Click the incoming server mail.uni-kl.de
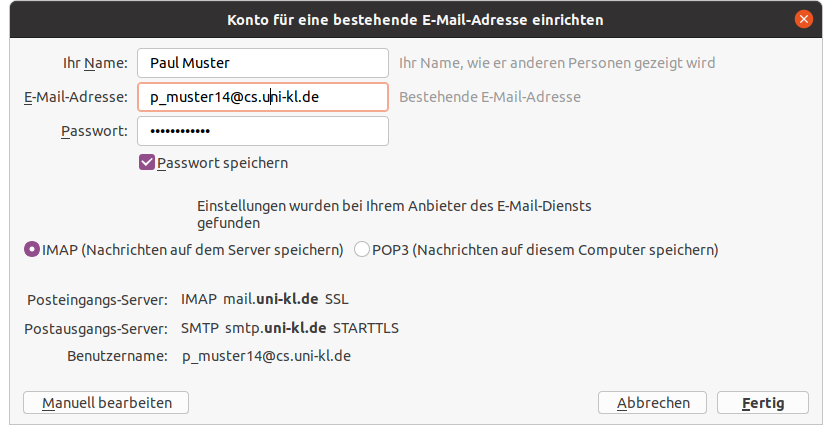 [271, 299]
